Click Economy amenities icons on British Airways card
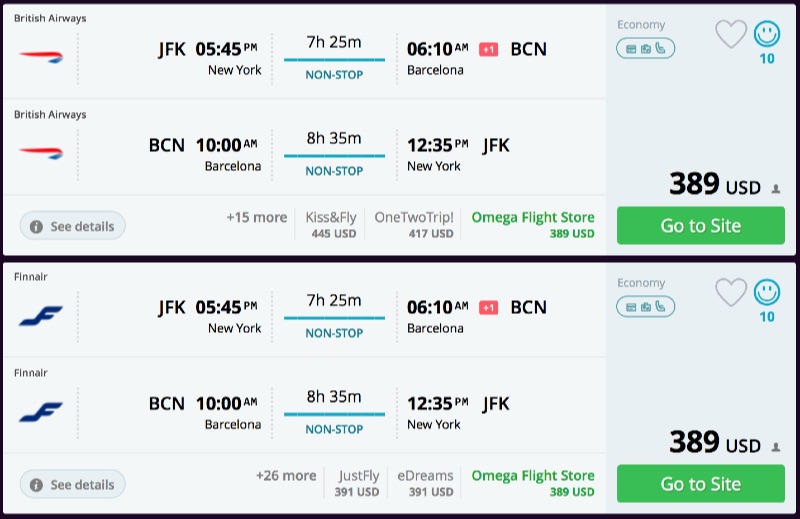800x519 pixels. [645, 48]
